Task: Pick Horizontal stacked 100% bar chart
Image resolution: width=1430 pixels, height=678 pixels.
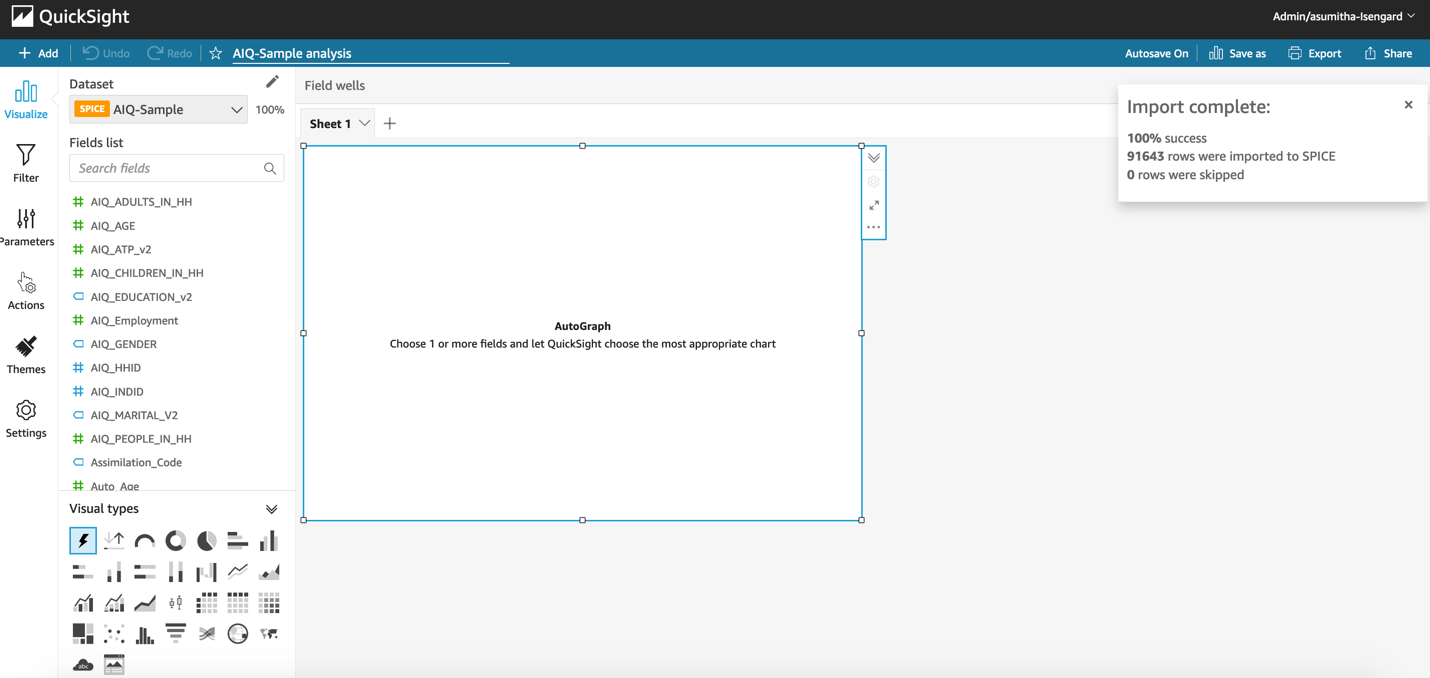Action: tap(145, 572)
